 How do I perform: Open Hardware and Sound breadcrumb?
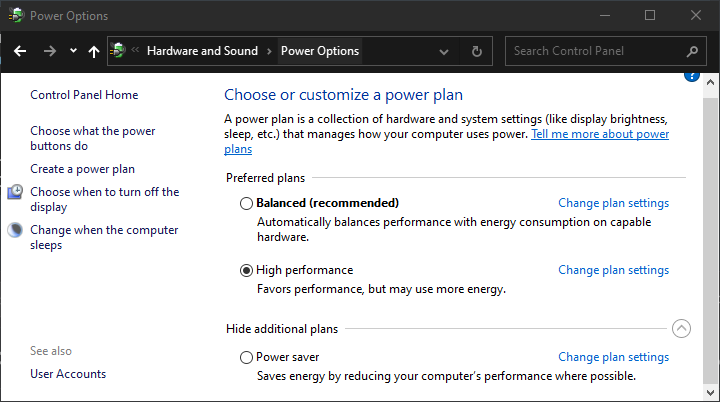point(202,51)
